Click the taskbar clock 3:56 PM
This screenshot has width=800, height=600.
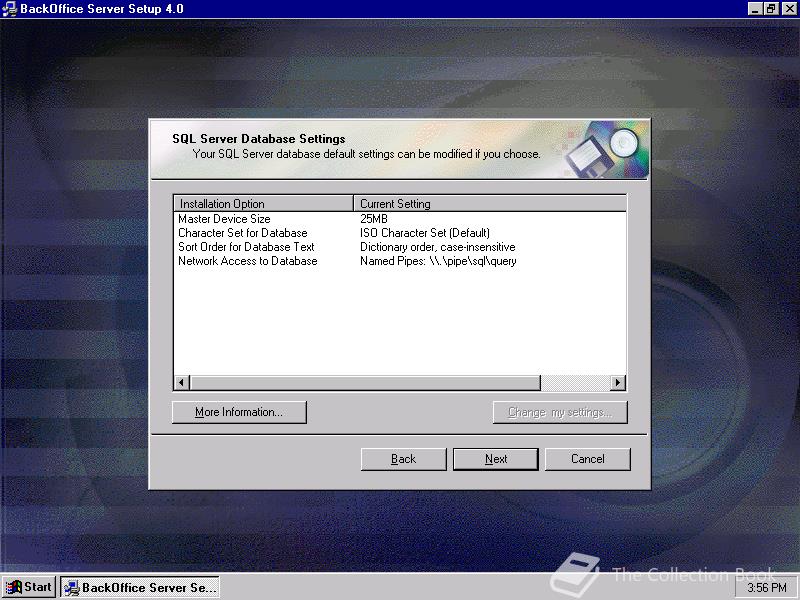tap(767, 588)
